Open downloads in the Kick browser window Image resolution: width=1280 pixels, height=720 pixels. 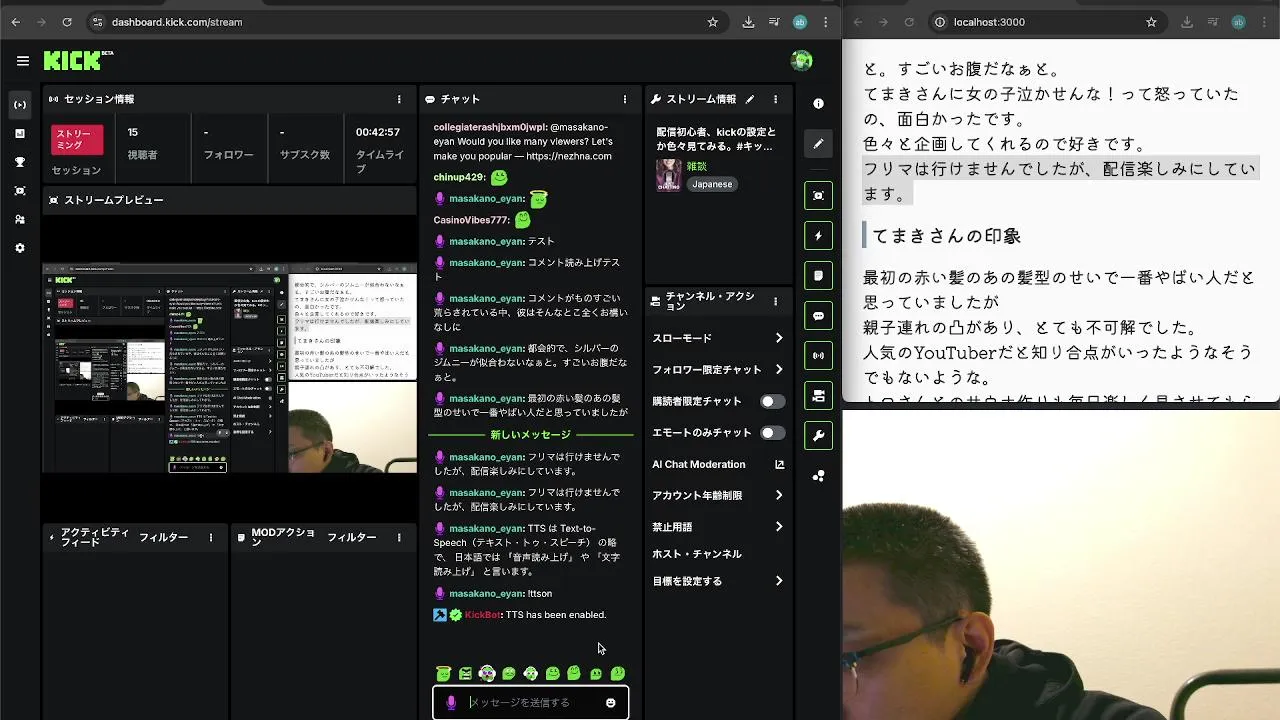749,22
